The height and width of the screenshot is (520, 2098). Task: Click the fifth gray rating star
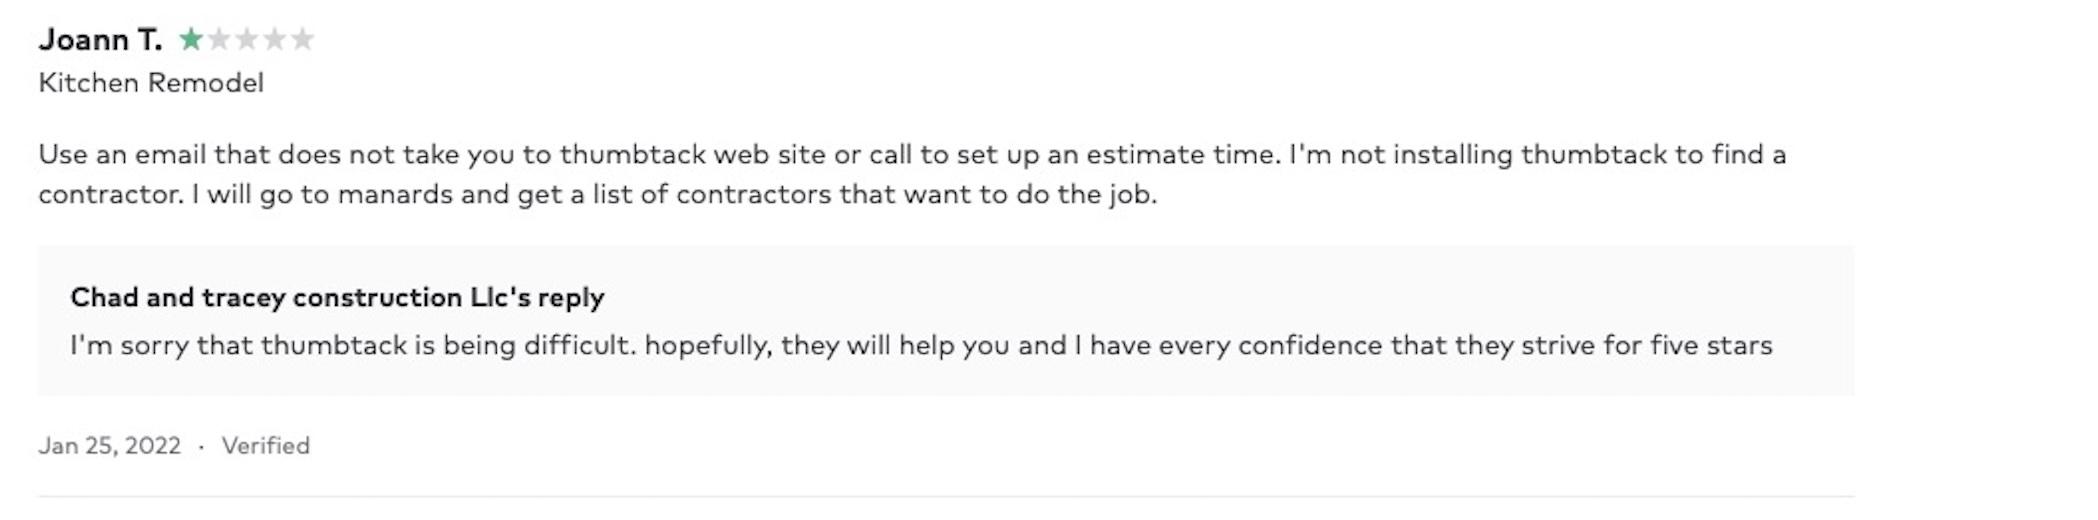(x=302, y=40)
